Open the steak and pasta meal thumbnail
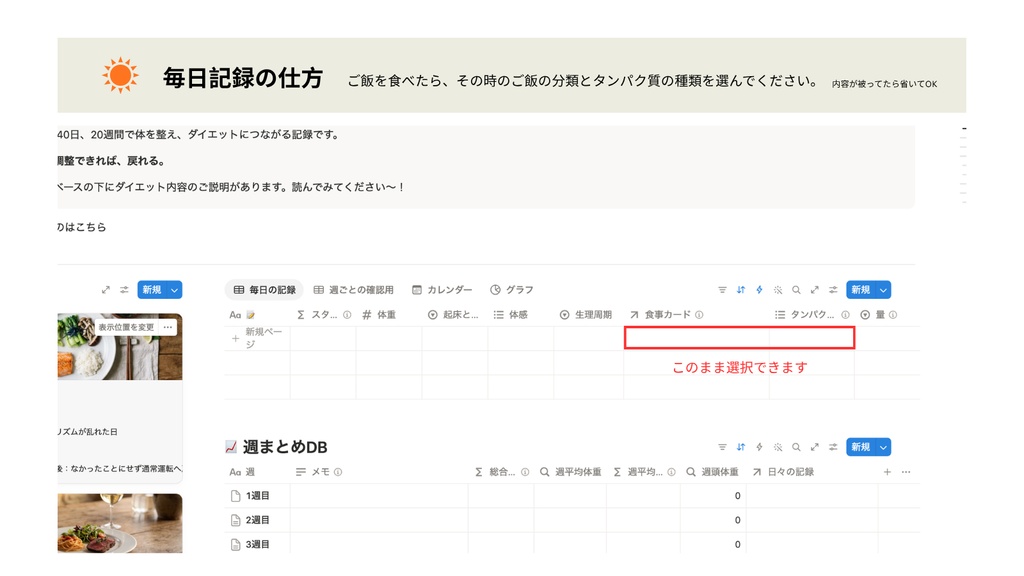The height and width of the screenshot is (576, 1024). tap(120, 524)
